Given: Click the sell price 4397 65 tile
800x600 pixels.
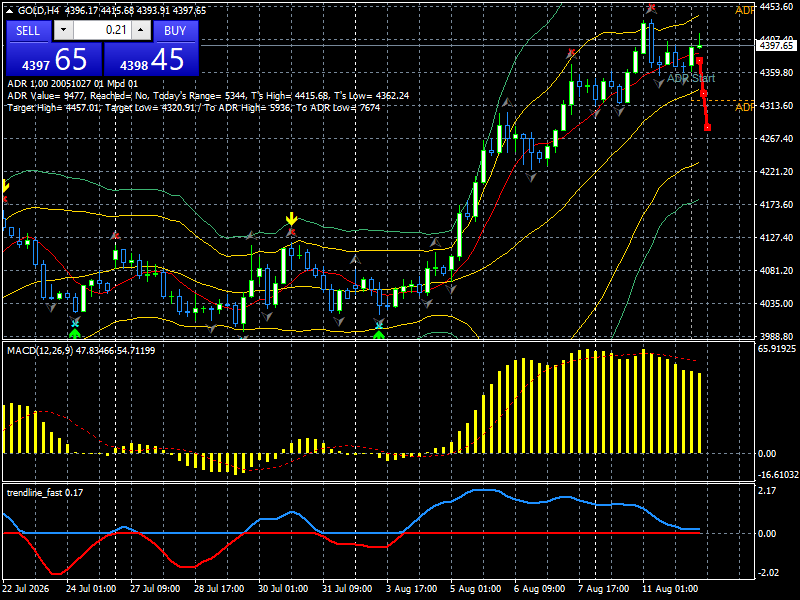Looking at the screenshot, I should tap(54, 60).
